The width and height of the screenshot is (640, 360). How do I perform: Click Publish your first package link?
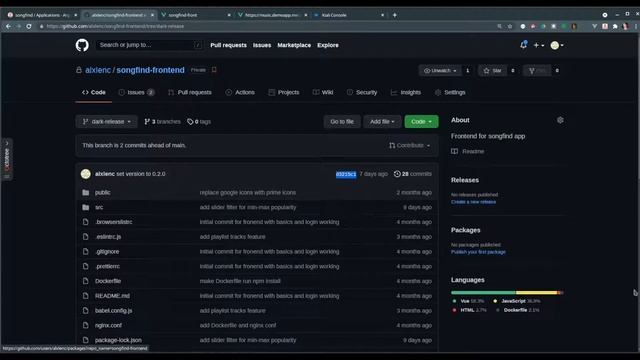point(478,252)
